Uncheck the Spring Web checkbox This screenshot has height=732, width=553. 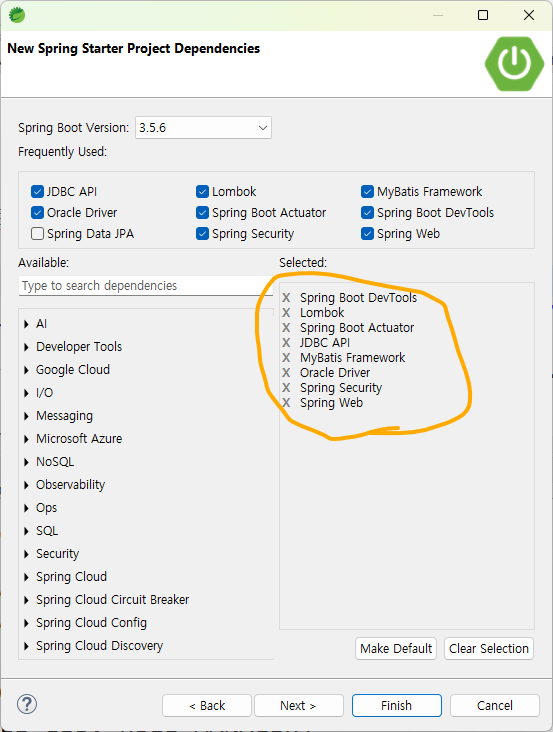tap(367, 233)
